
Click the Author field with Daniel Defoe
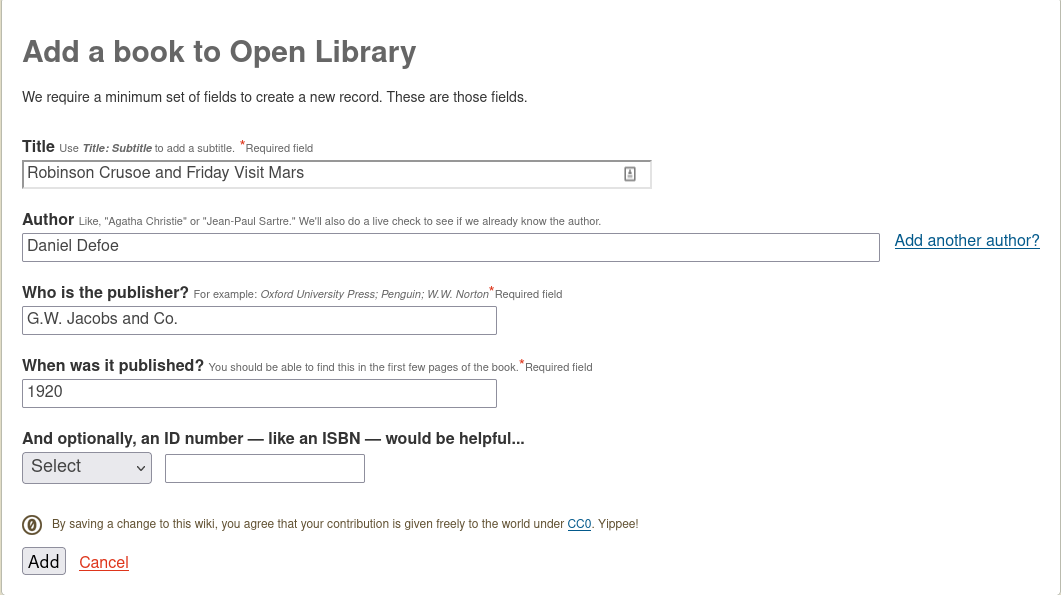pyautogui.click(x=451, y=248)
